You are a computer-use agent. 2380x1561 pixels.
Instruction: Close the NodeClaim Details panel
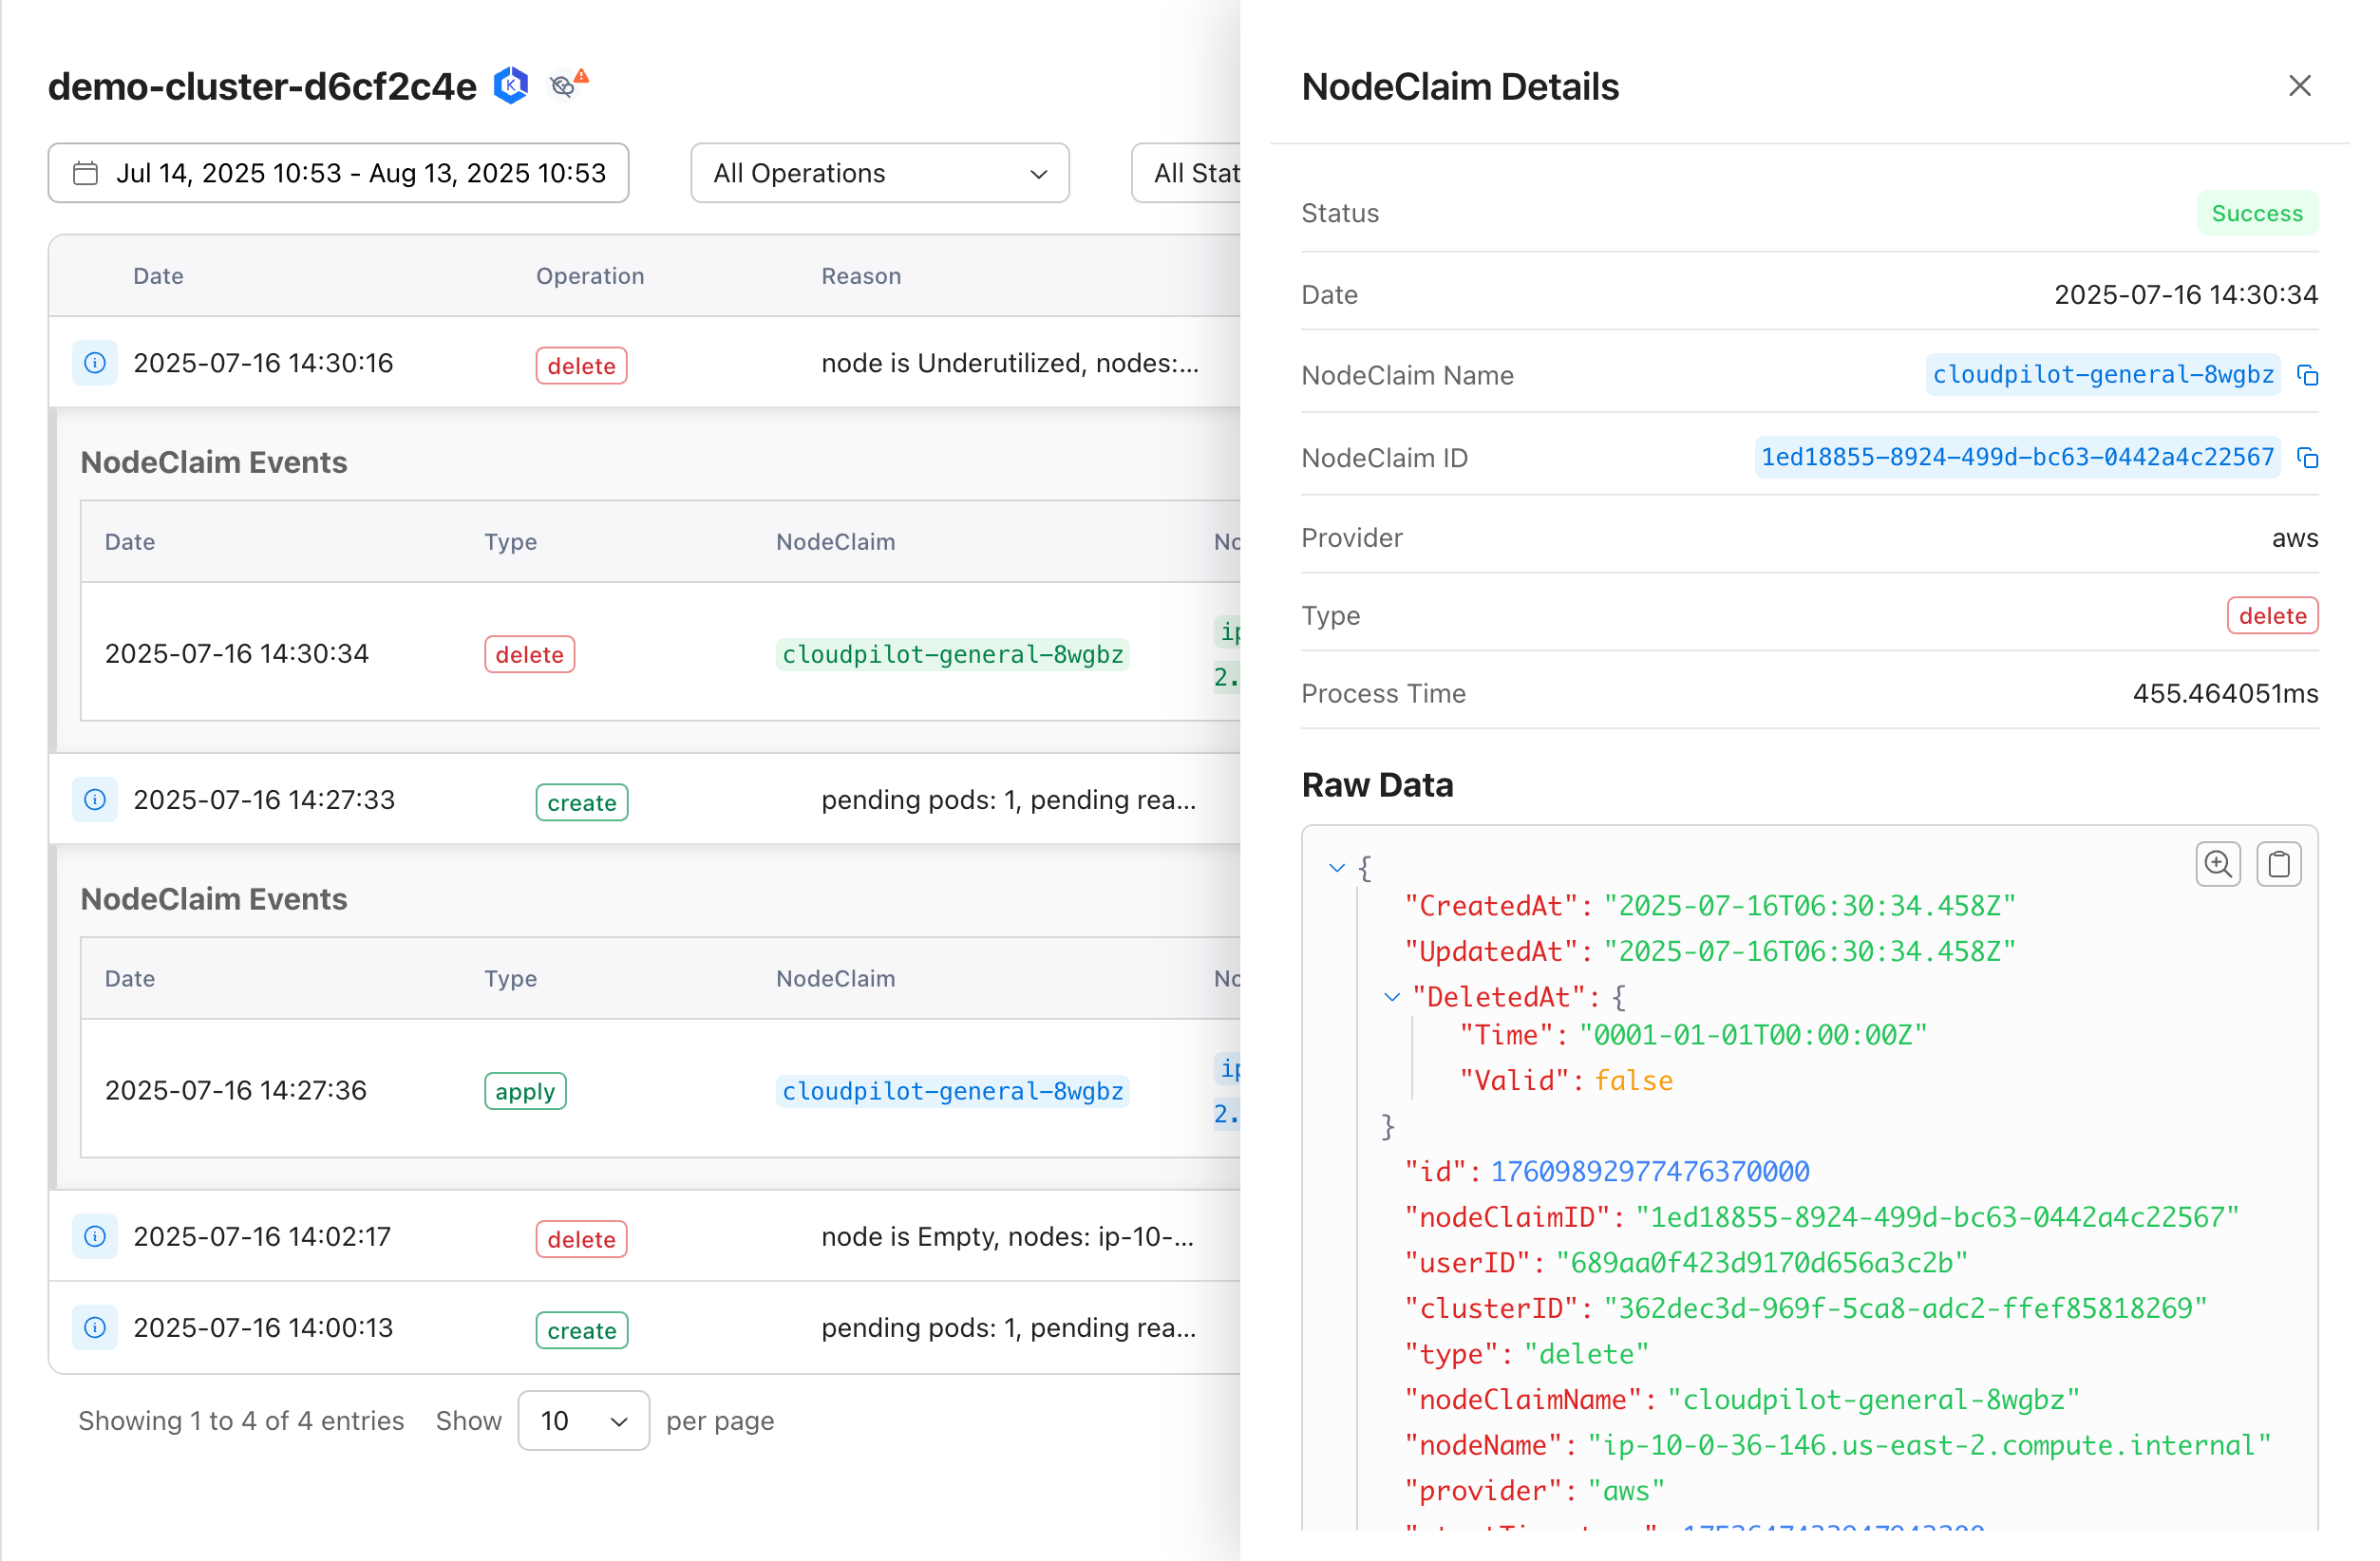coord(2299,86)
